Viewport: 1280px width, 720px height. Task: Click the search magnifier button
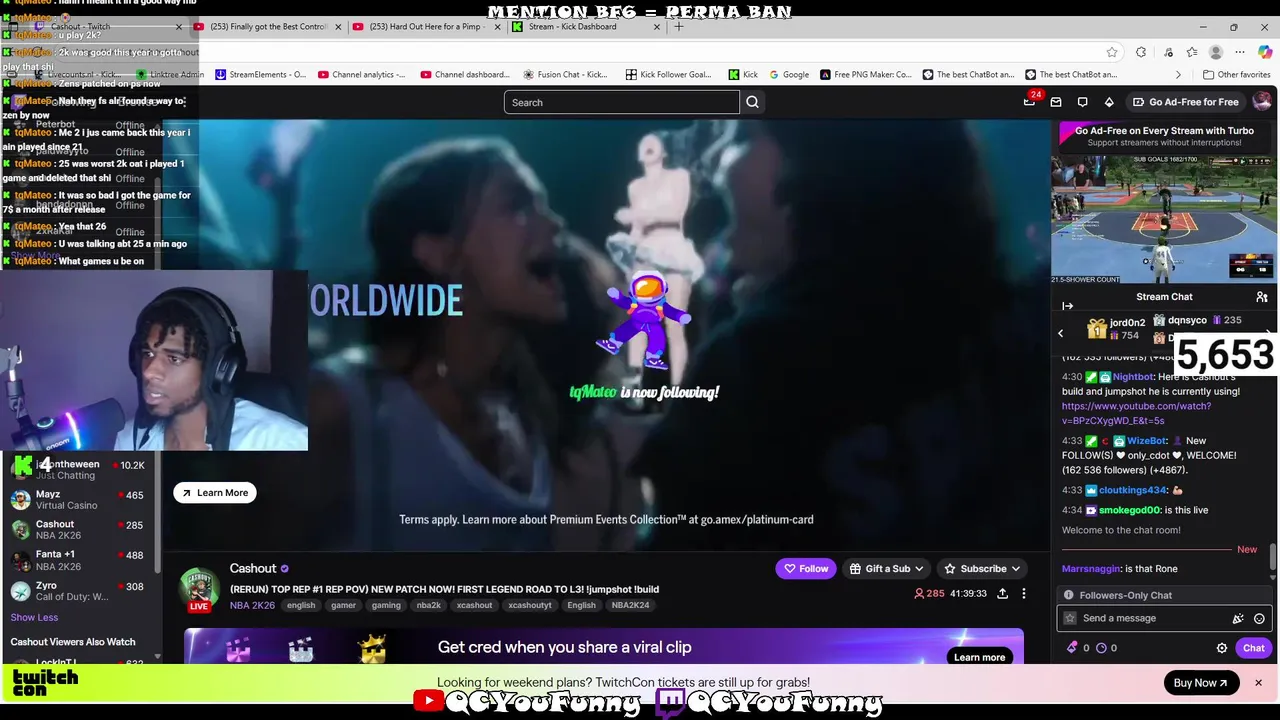click(x=752, y=102)
